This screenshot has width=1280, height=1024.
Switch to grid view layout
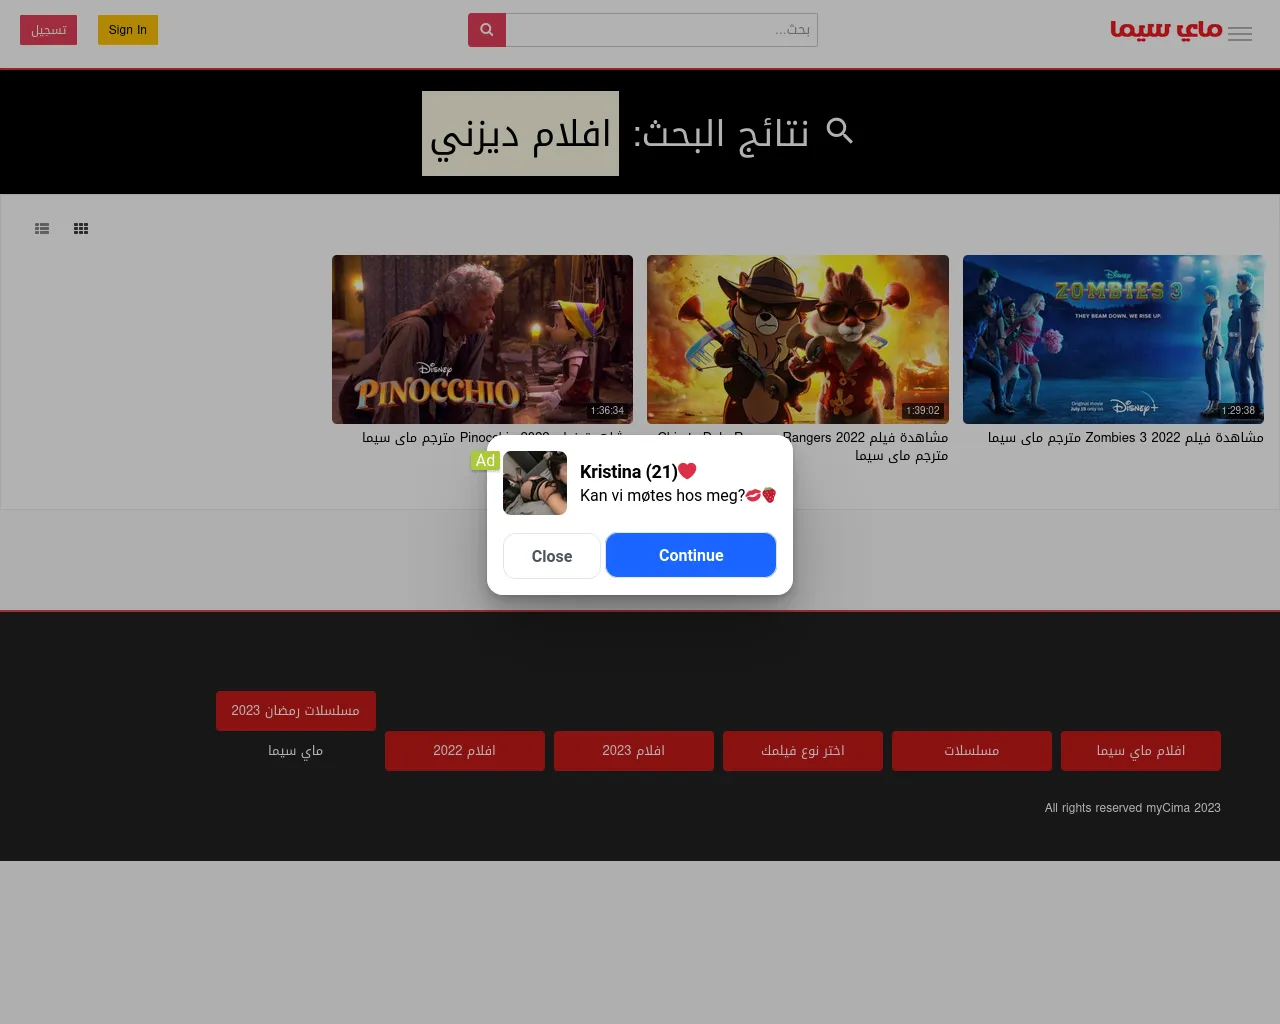[81, 229]
